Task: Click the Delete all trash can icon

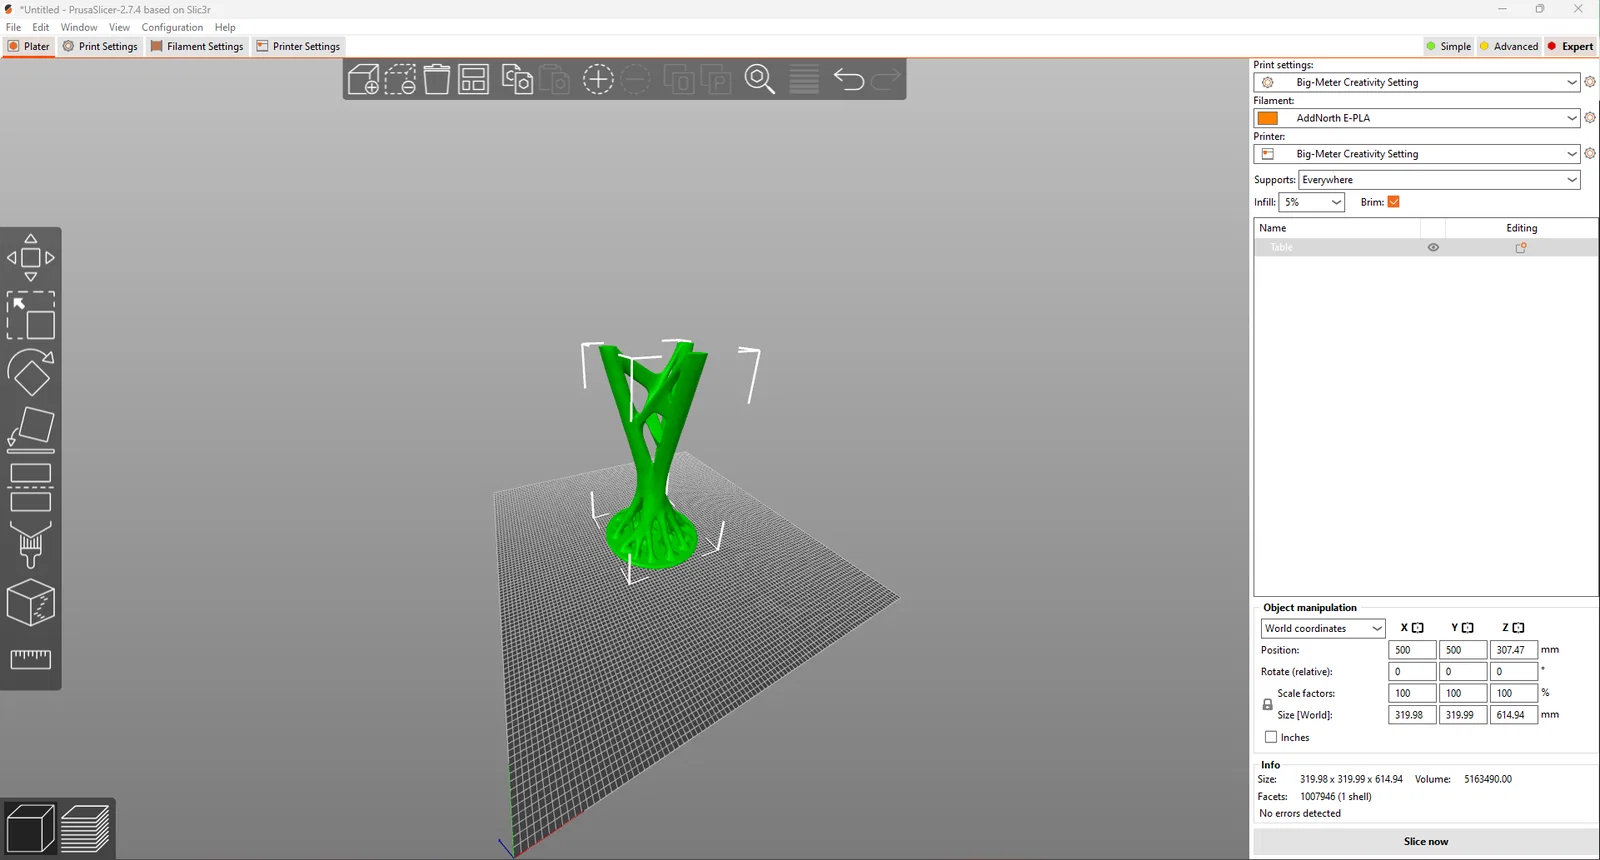Action: point(437,79)
